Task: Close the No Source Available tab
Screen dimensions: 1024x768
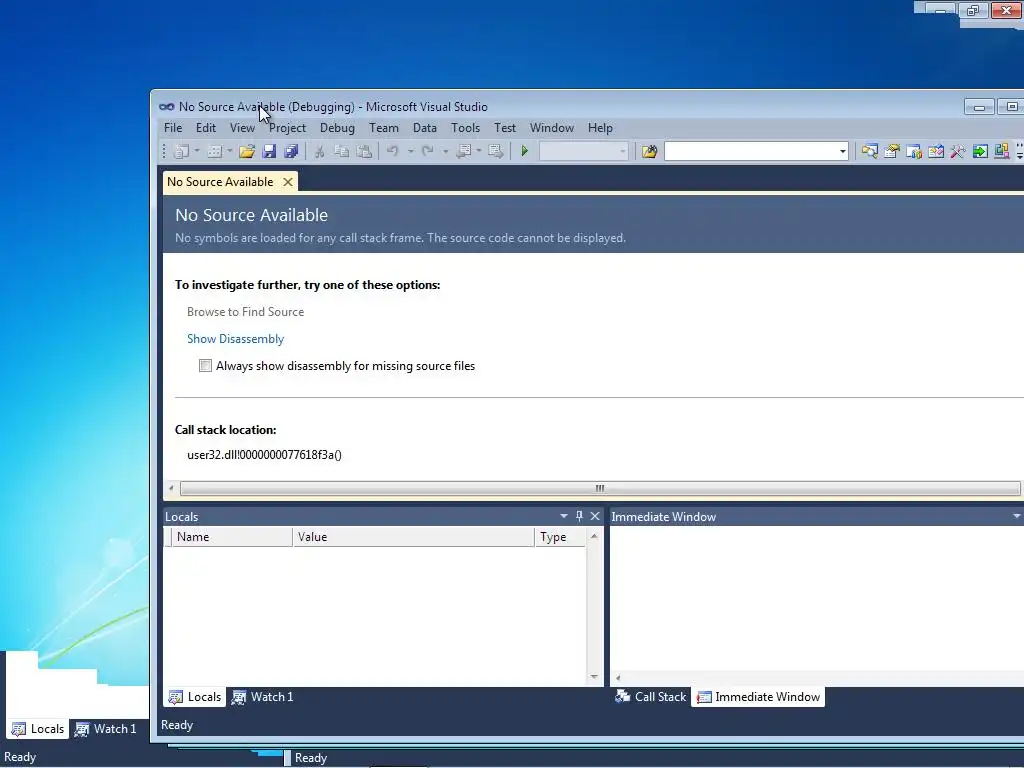Action: tap(287, 182)
